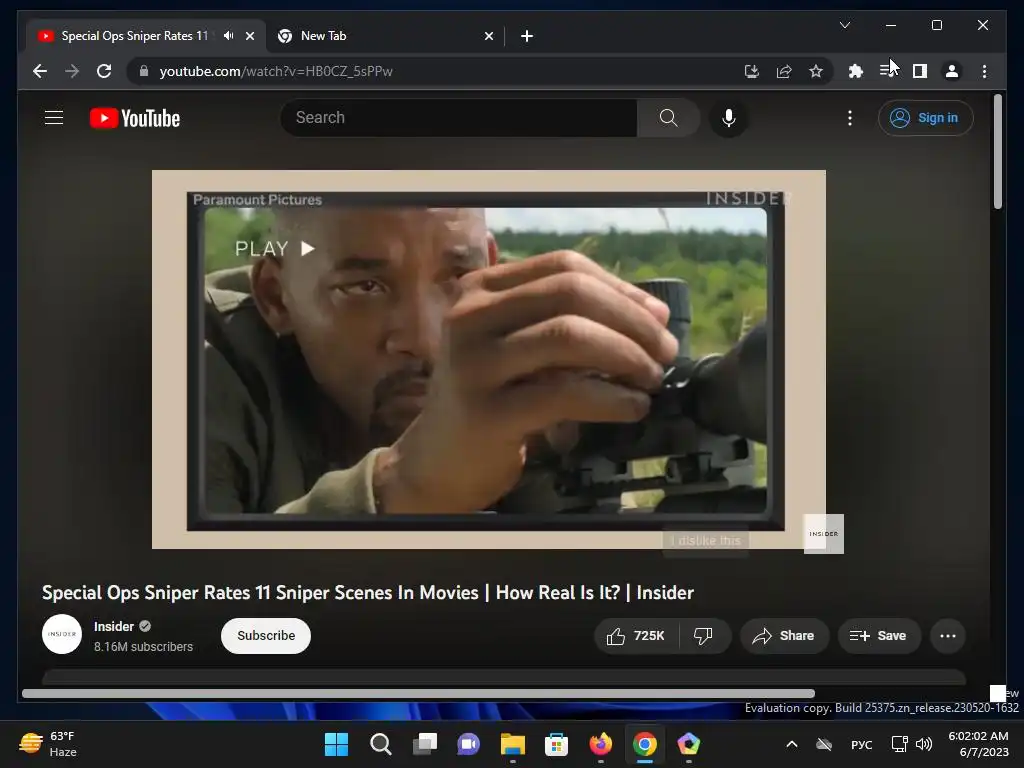
Task: Switch to Chrome on taskbar
Action: pyautogui.click(x=645, y=744)
